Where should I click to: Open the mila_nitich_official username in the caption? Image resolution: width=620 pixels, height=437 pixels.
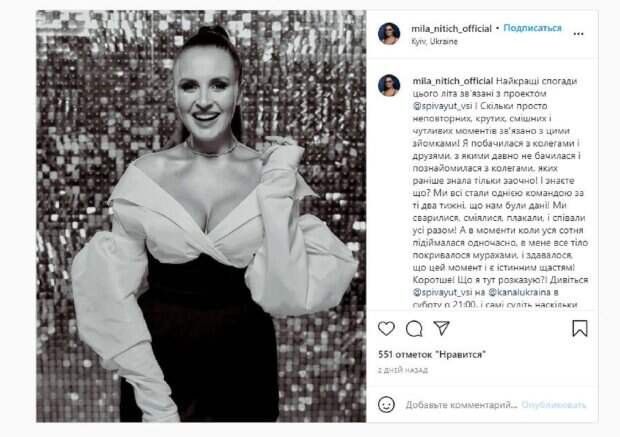[x=453, y=81]
